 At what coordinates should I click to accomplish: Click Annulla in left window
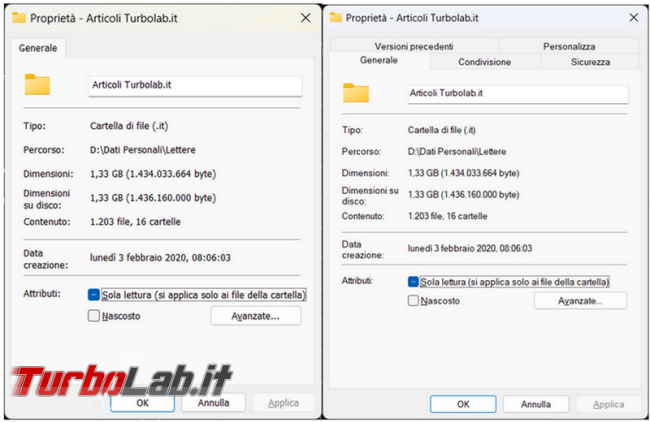[213, 403]
